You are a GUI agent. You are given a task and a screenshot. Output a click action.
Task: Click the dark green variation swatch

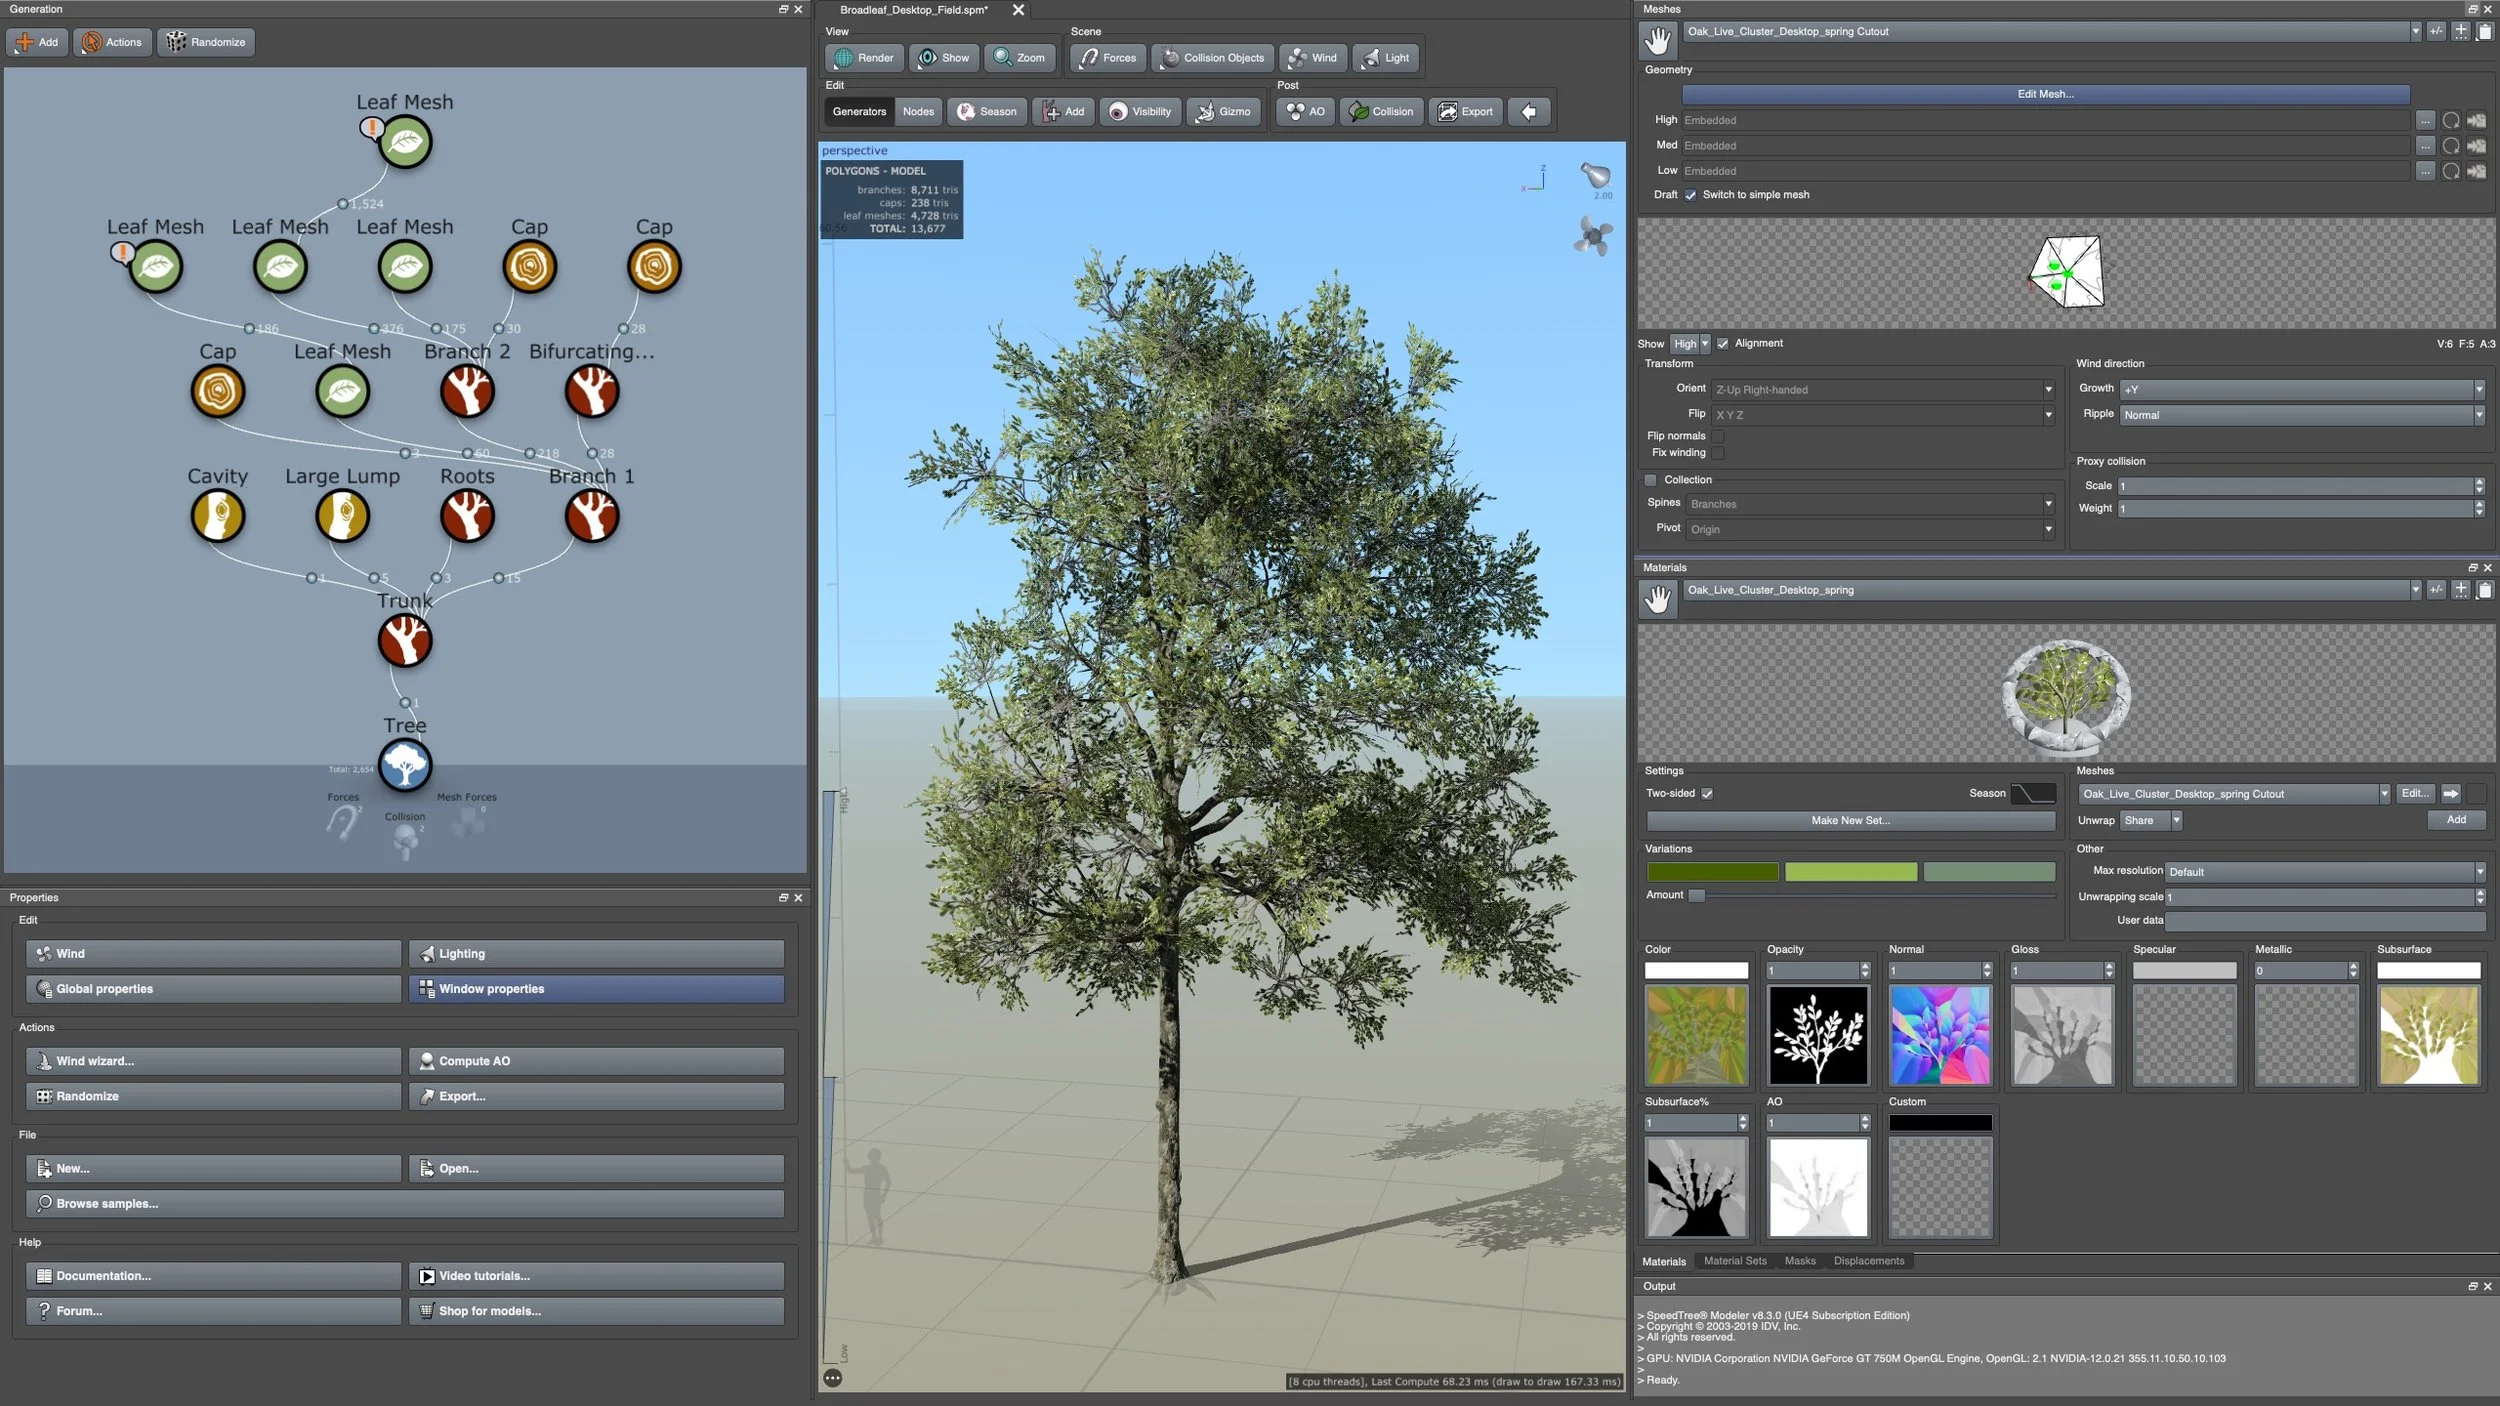tap(1713, 872)
